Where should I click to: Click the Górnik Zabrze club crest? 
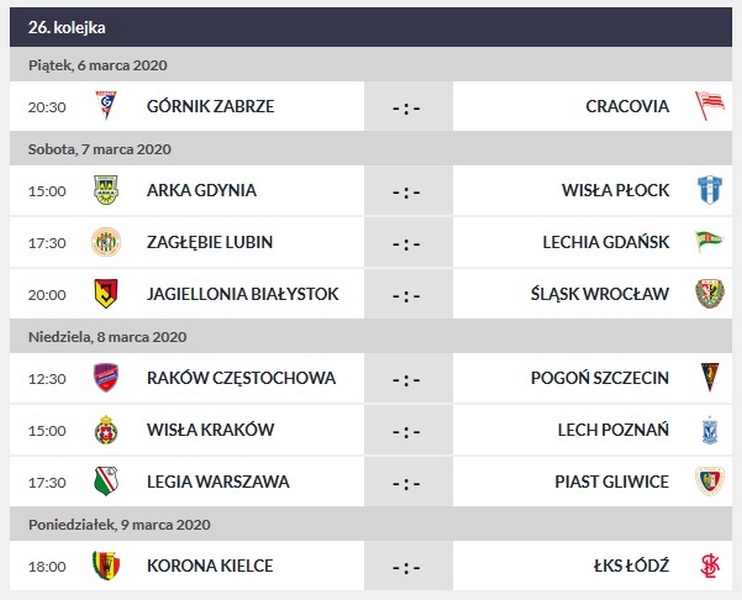pos(106,106)
